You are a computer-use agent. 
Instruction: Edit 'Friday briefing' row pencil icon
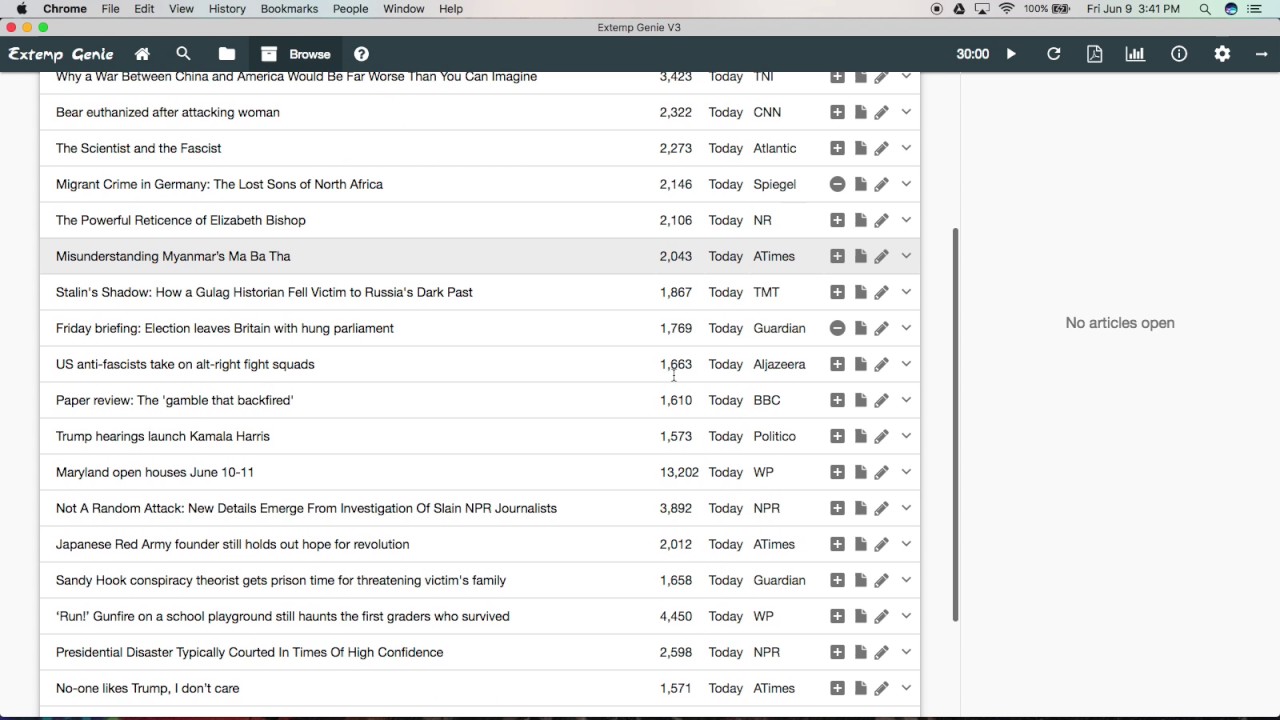[x=881, y=328]
